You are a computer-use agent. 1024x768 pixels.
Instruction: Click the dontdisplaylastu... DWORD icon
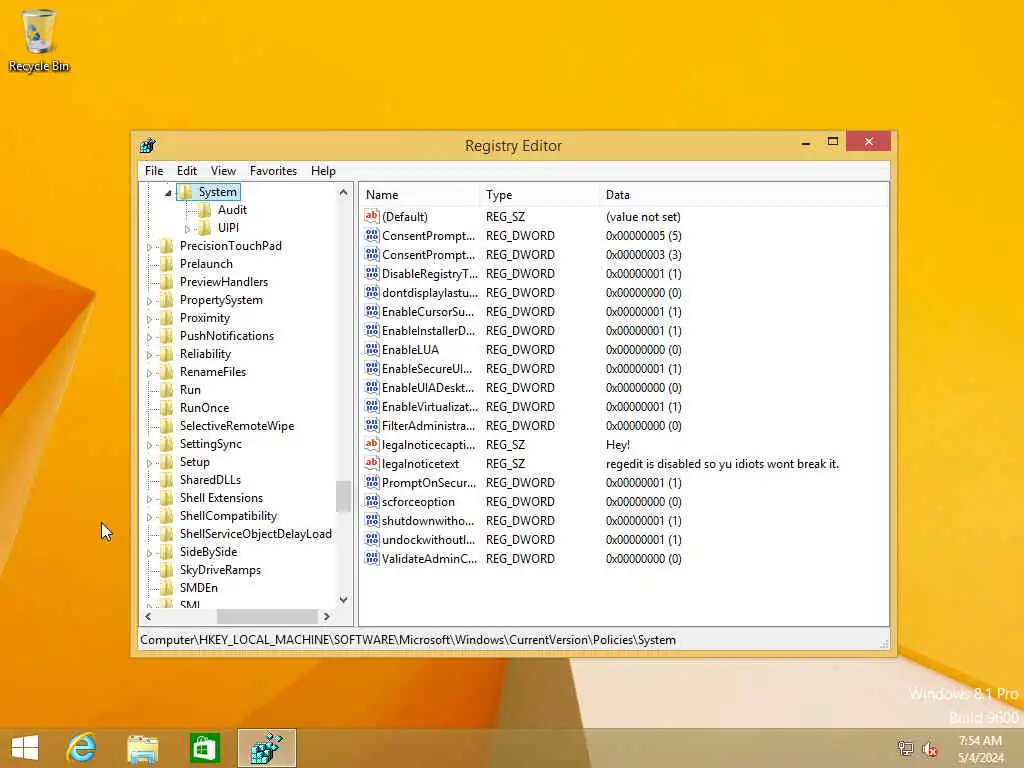372,292
